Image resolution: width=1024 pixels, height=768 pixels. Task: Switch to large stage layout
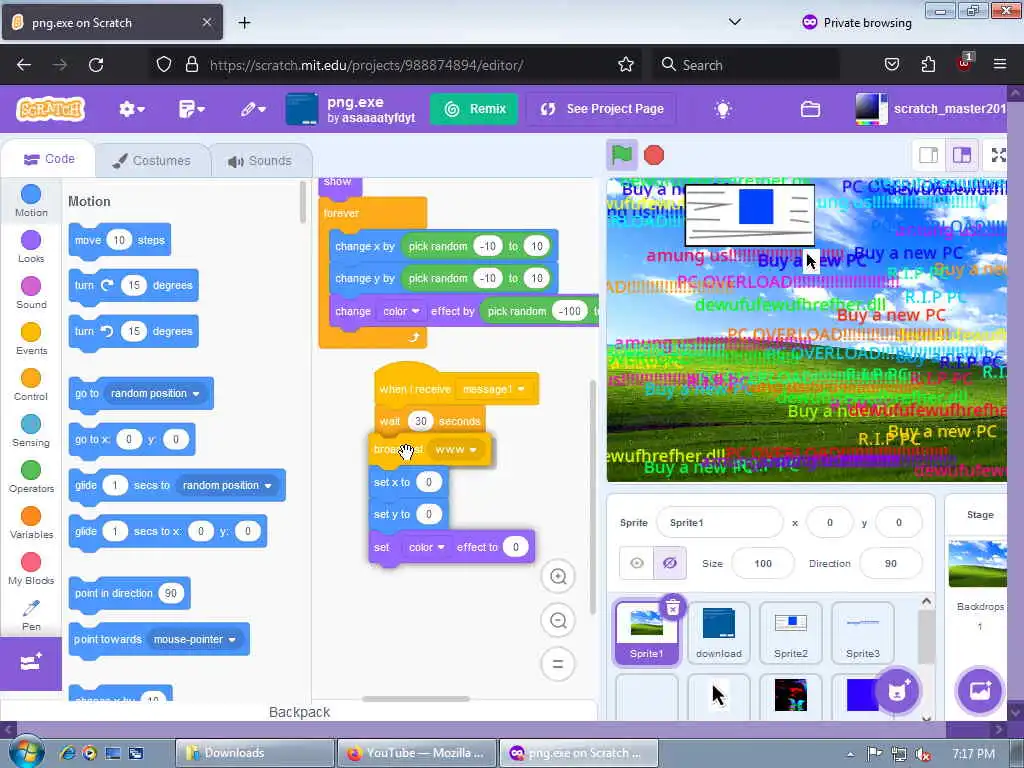tap(962, 155)
